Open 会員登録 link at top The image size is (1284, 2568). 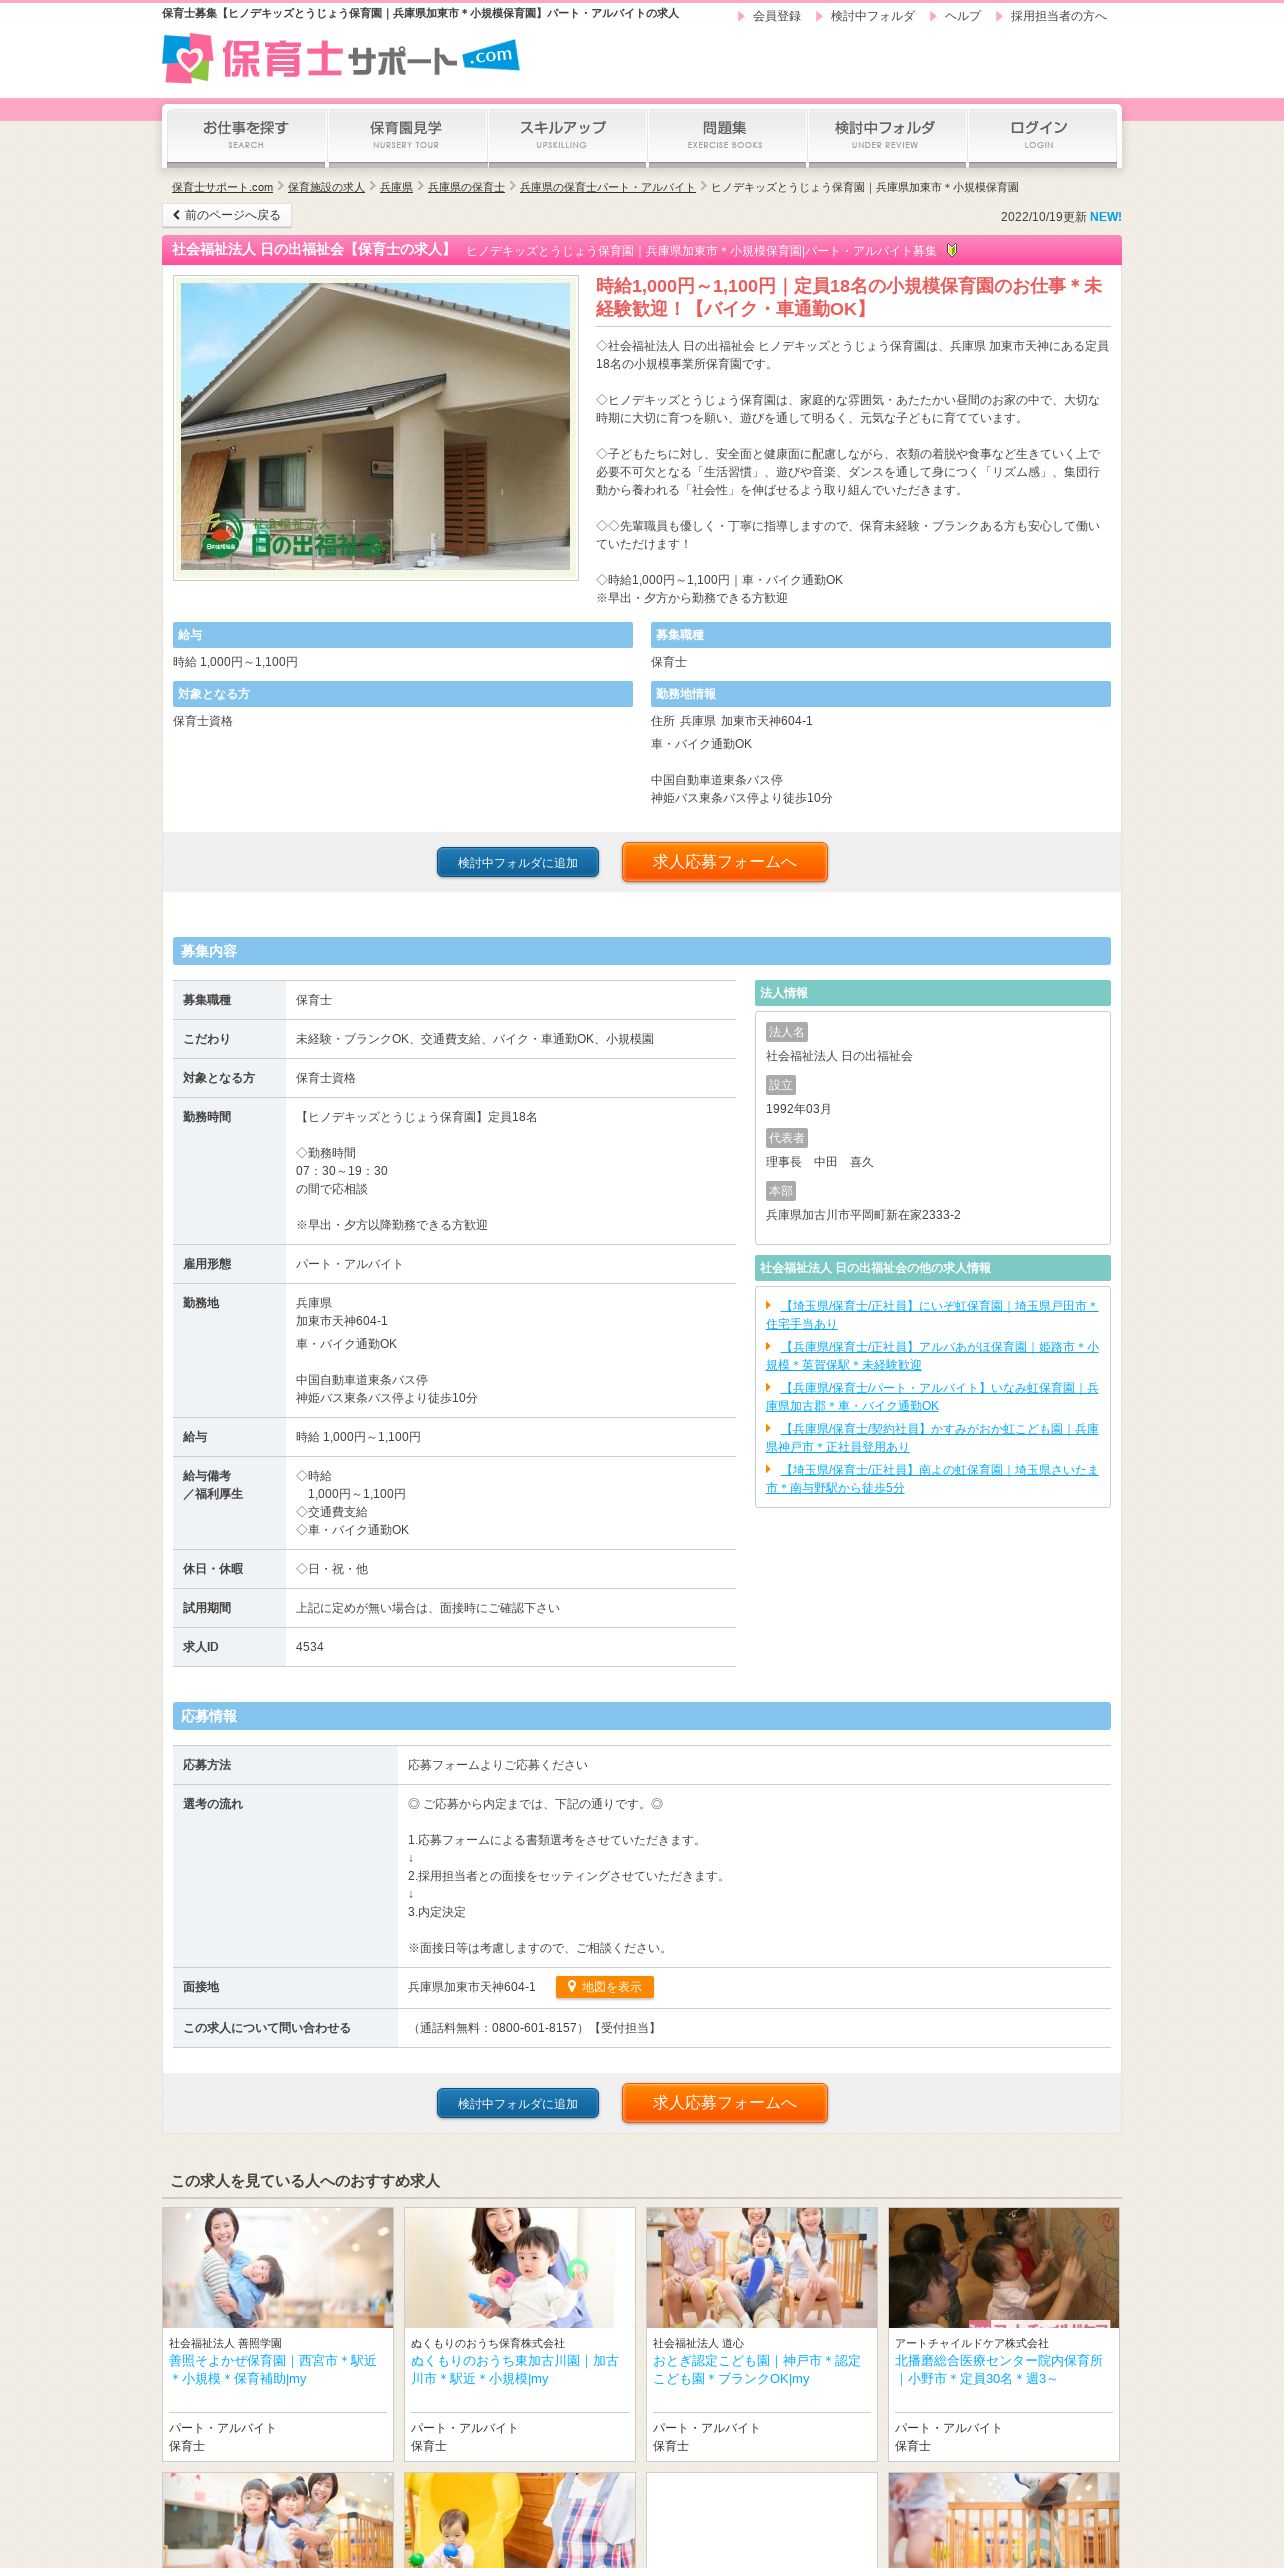pos(777,16)
